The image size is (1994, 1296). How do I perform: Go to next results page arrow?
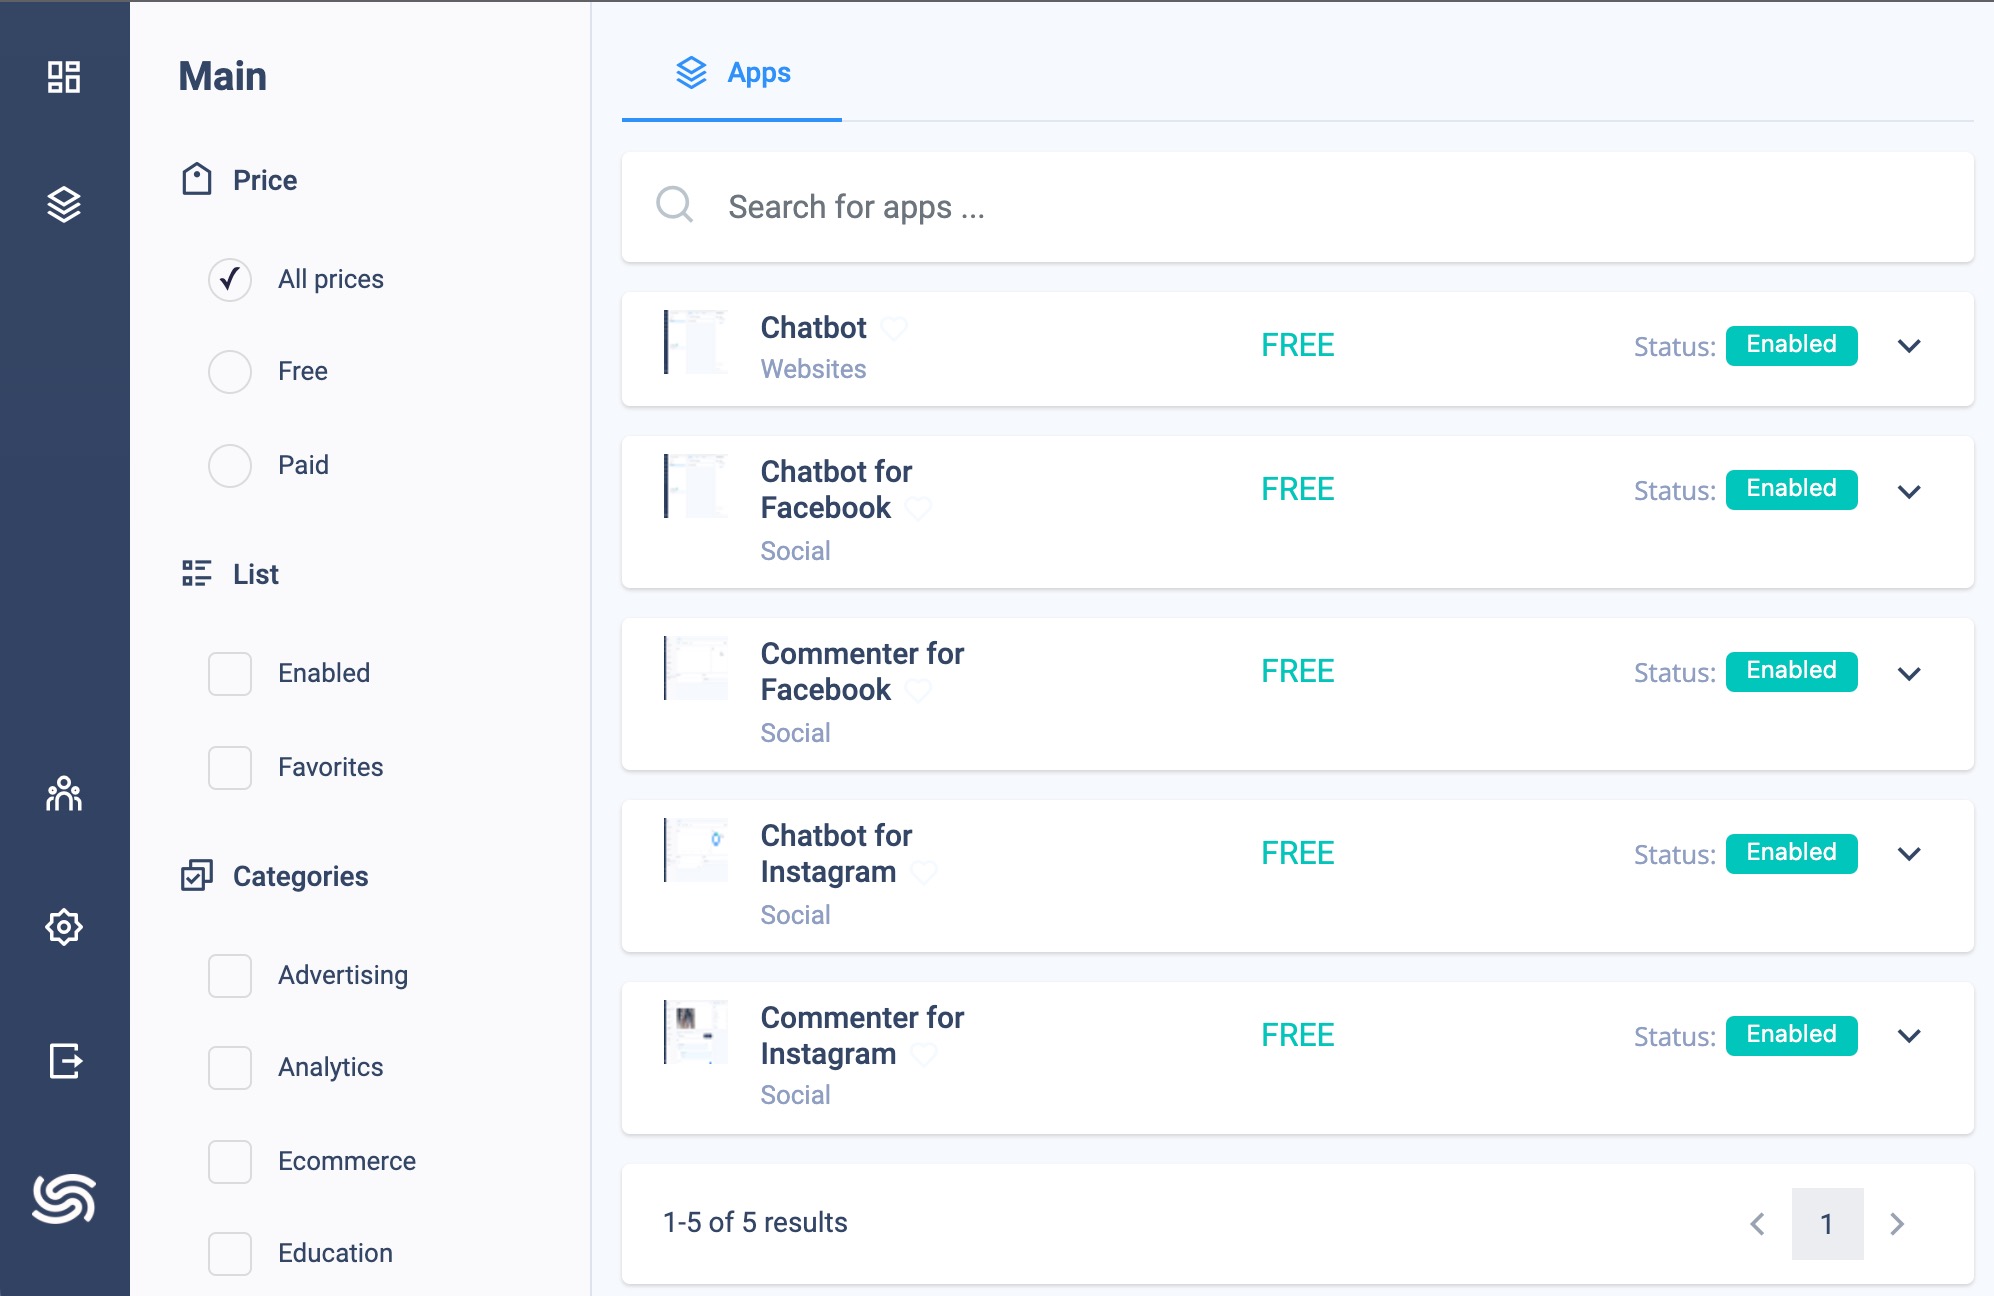[x=1897, y=1224]
